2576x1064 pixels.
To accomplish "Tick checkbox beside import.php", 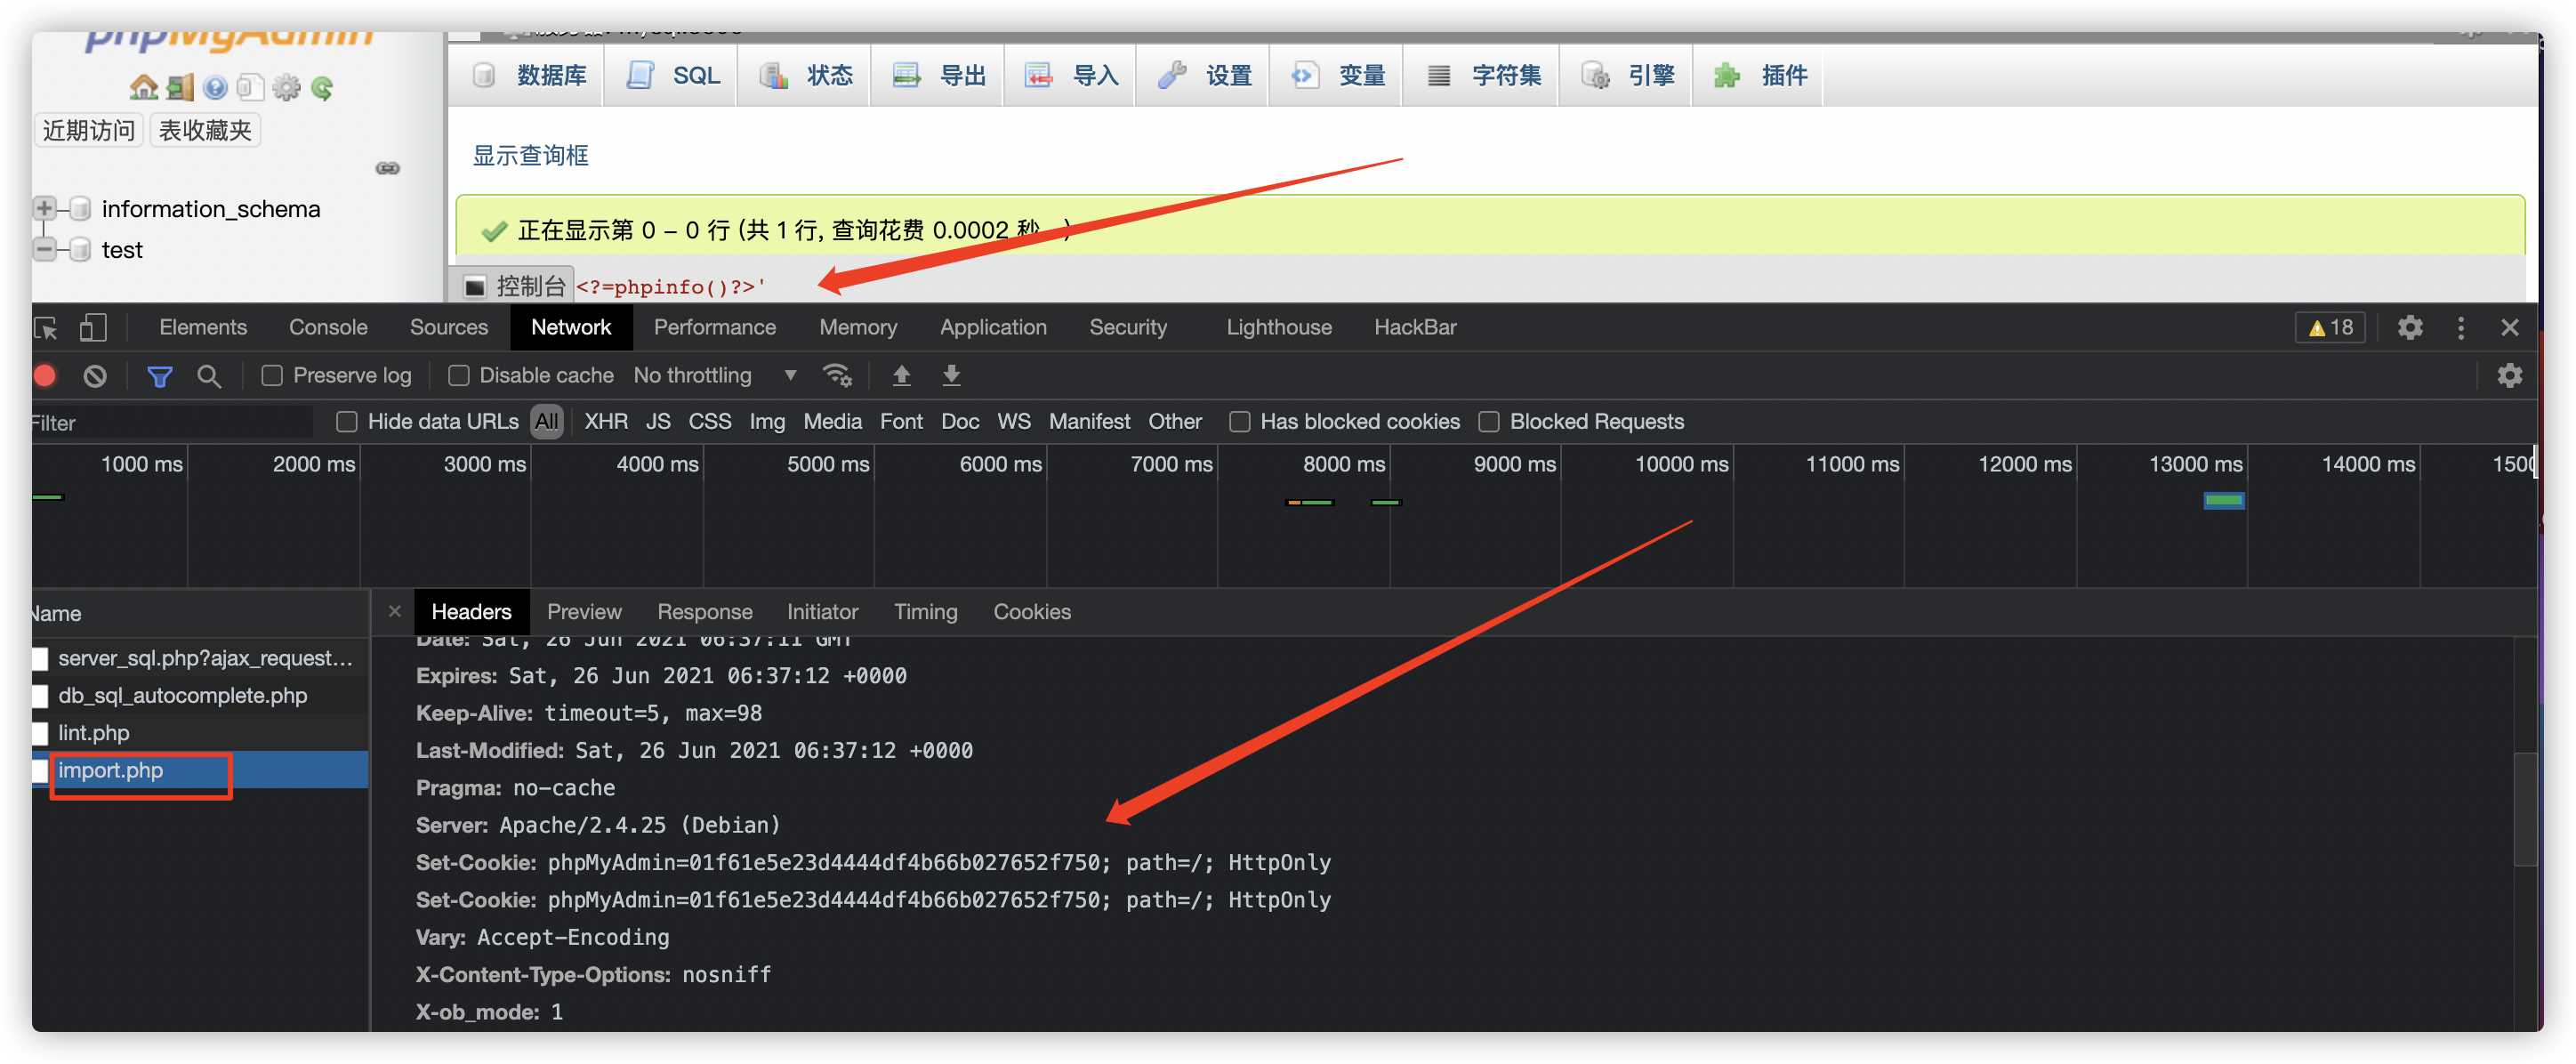I will tap(40, 771).
